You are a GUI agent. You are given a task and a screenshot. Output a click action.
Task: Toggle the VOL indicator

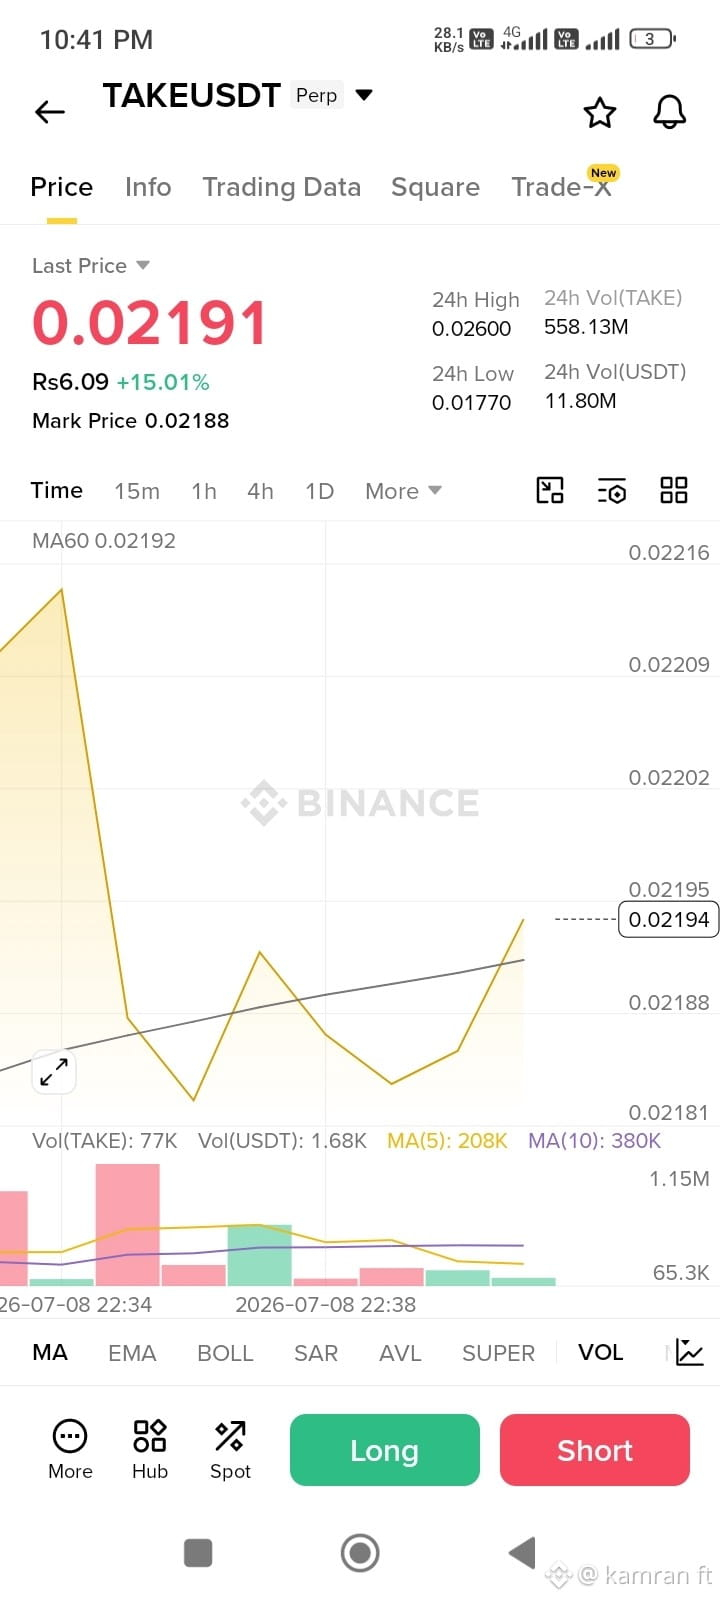pyautogui.click(x=601, y=1352)
